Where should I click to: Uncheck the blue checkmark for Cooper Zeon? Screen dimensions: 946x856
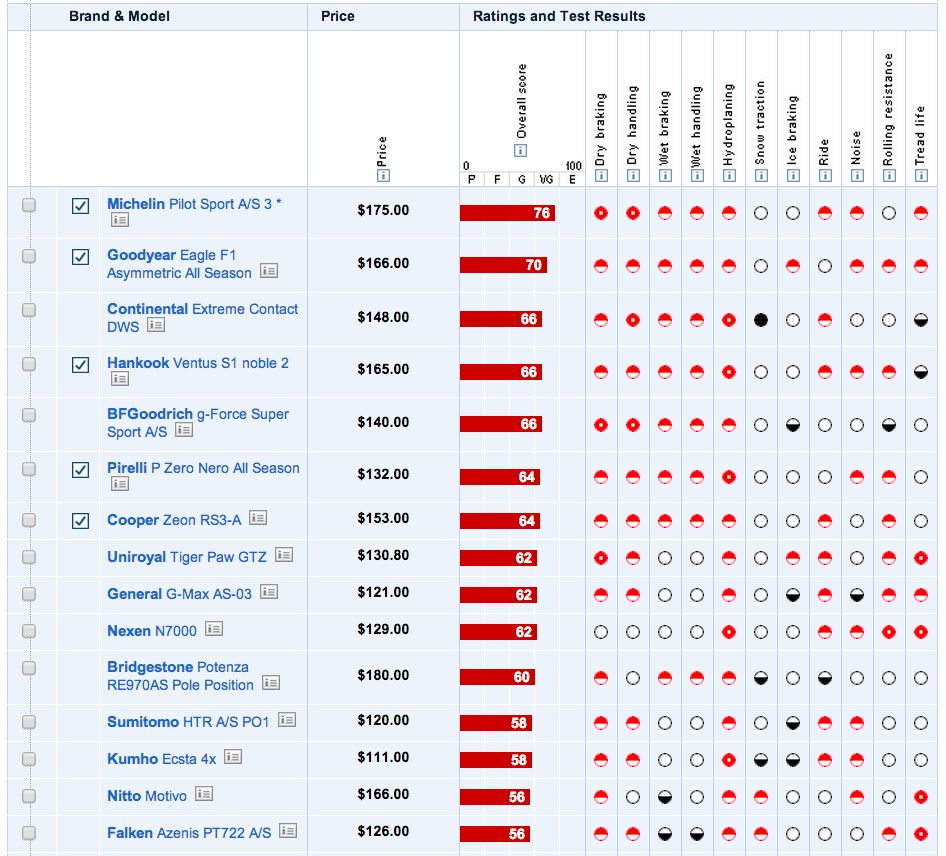tap(80, 521)
